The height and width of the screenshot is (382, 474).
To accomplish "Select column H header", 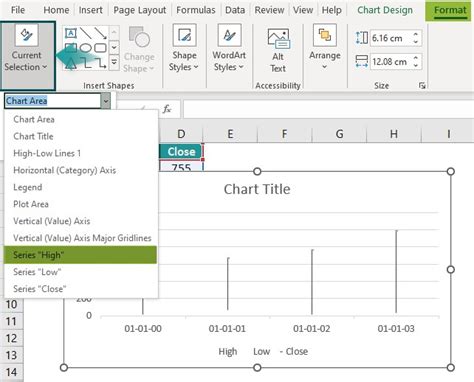I will click(x=394, y=134).
